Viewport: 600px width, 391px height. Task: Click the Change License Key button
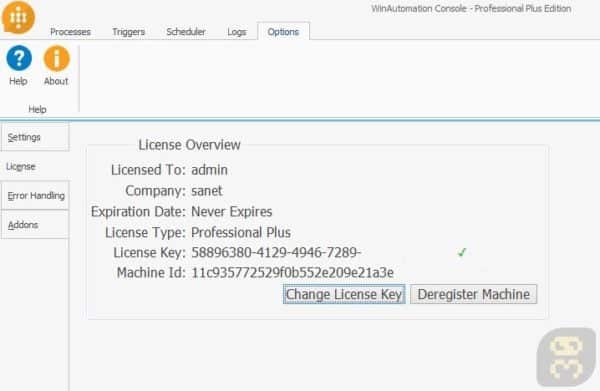coord(344,294)
